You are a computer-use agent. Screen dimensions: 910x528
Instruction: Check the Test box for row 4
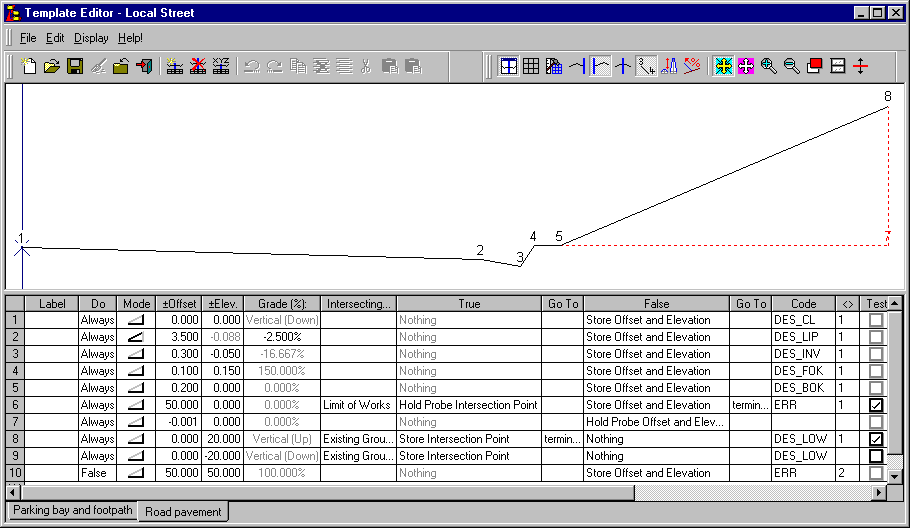pos(876,371)
